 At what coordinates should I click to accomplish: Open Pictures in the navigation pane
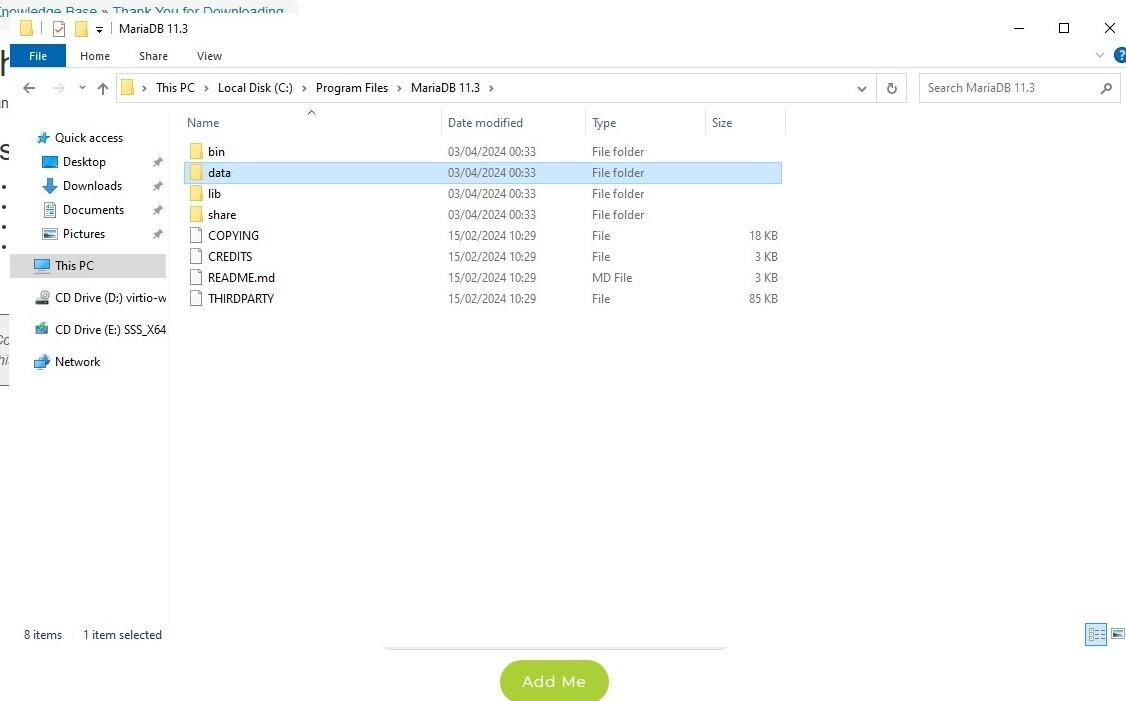84,234
